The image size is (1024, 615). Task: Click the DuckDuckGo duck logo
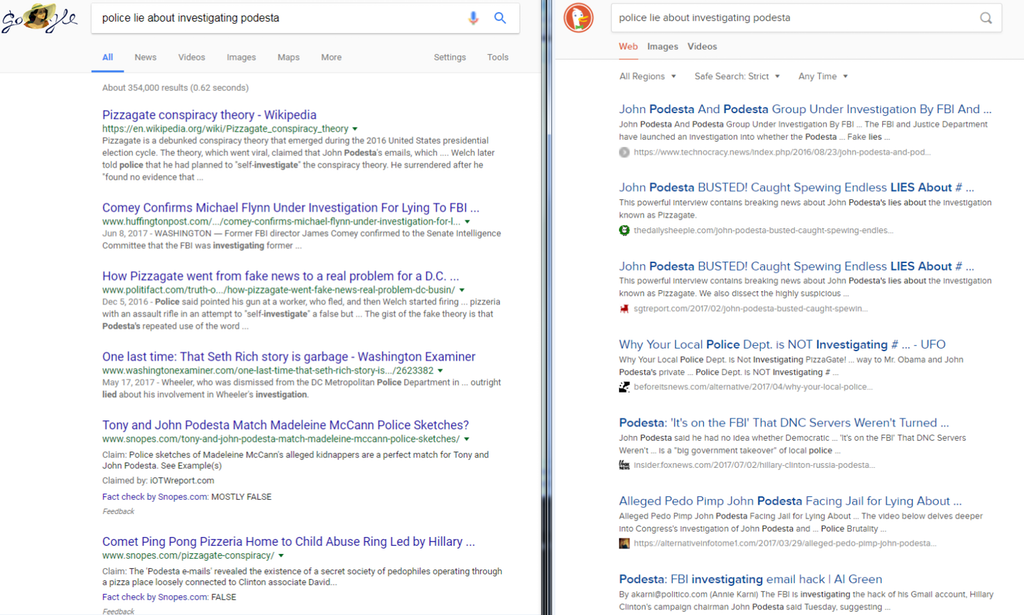point(578,18)
